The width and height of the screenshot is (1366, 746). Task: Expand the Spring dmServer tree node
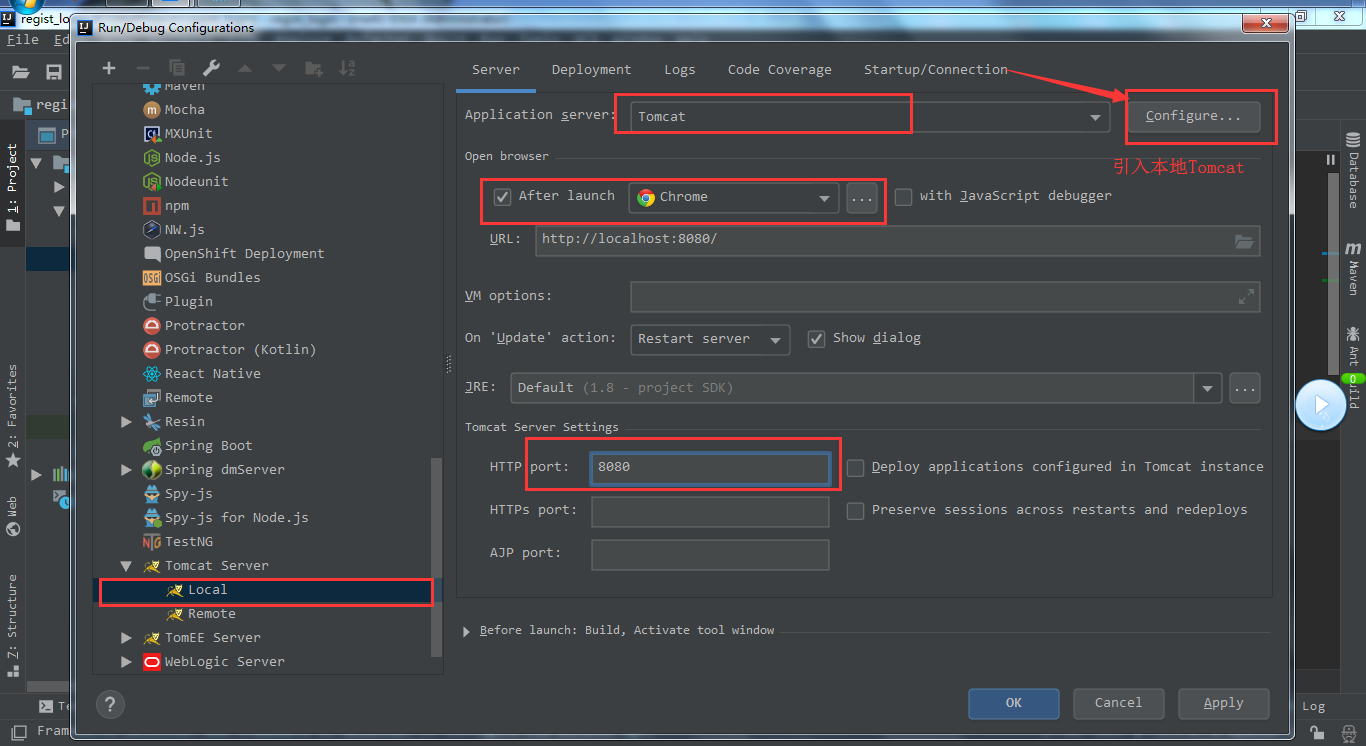[126, 470]
